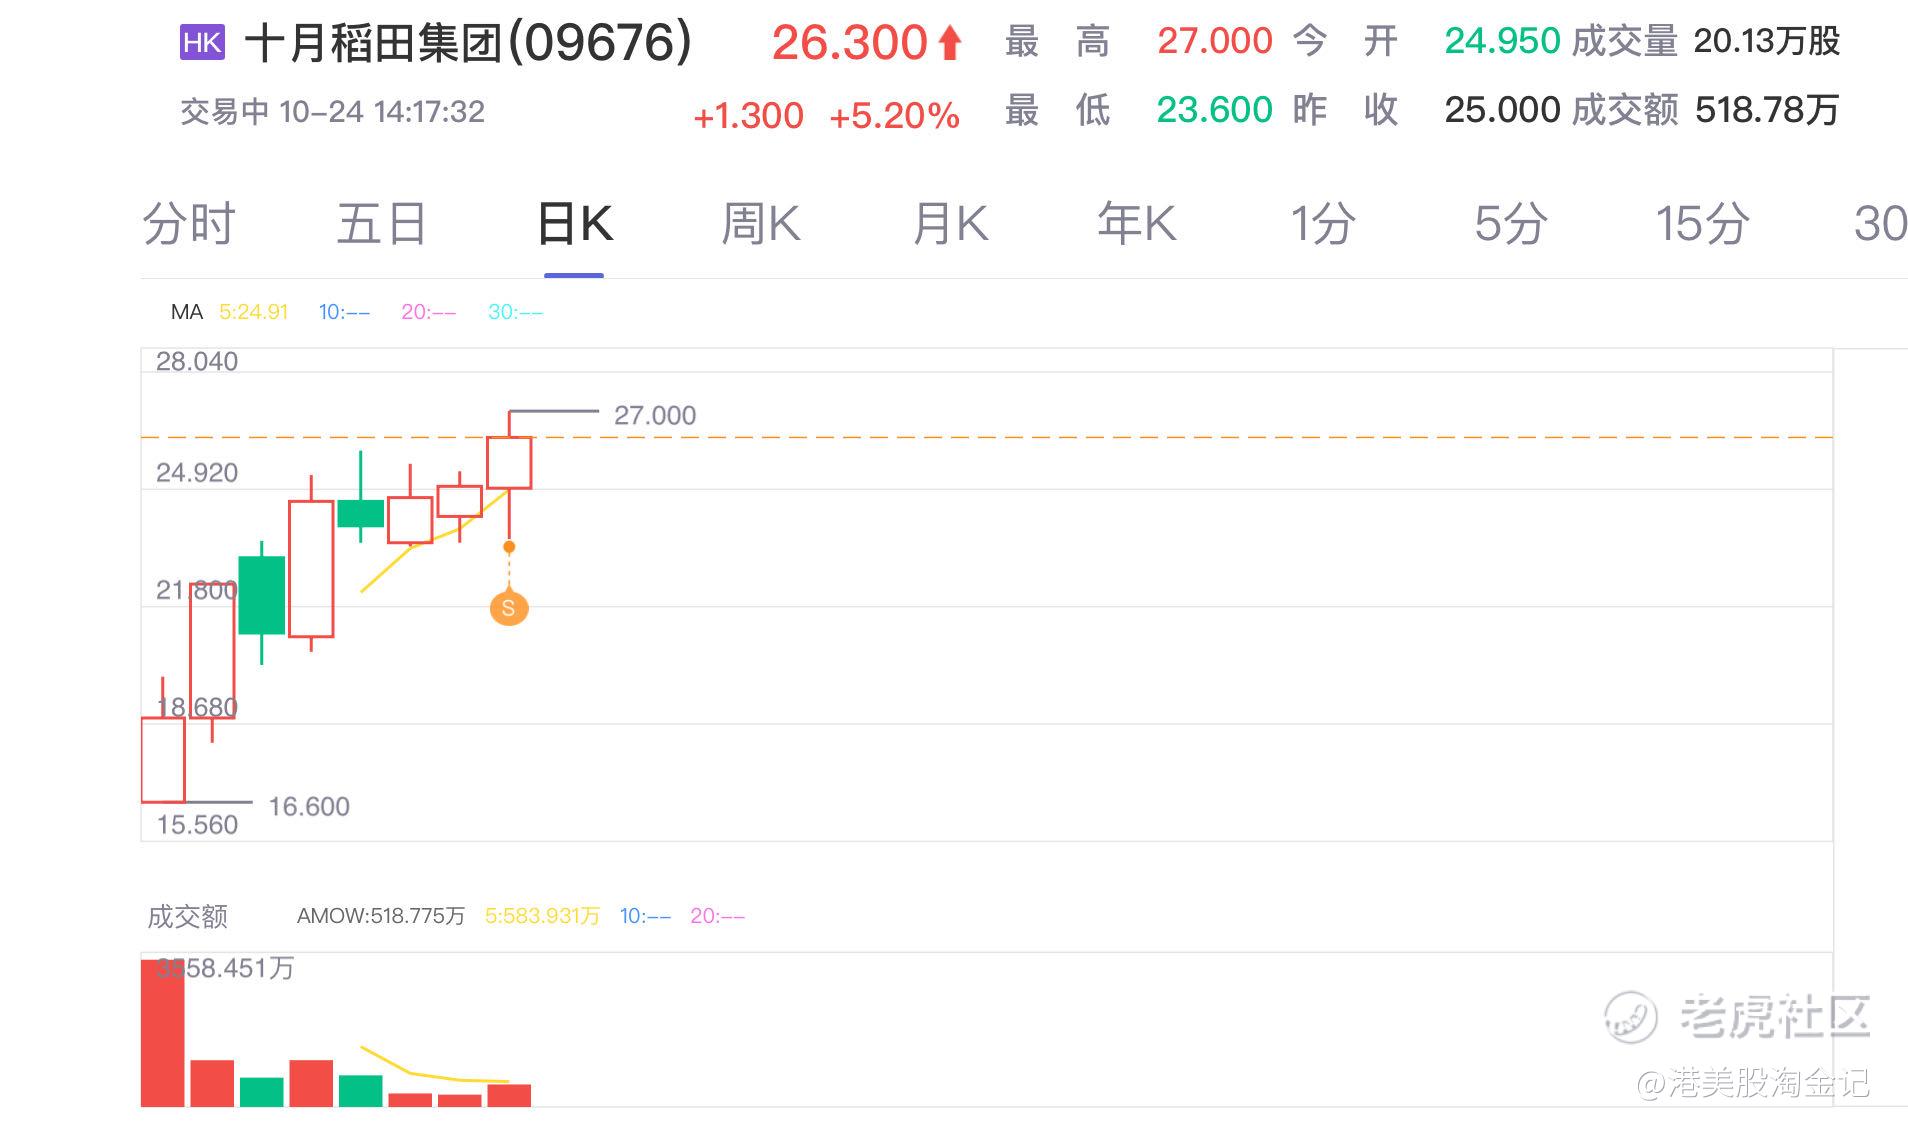Click the 最低 value 23.600

pyautogui.click(x=1215, y=109)
